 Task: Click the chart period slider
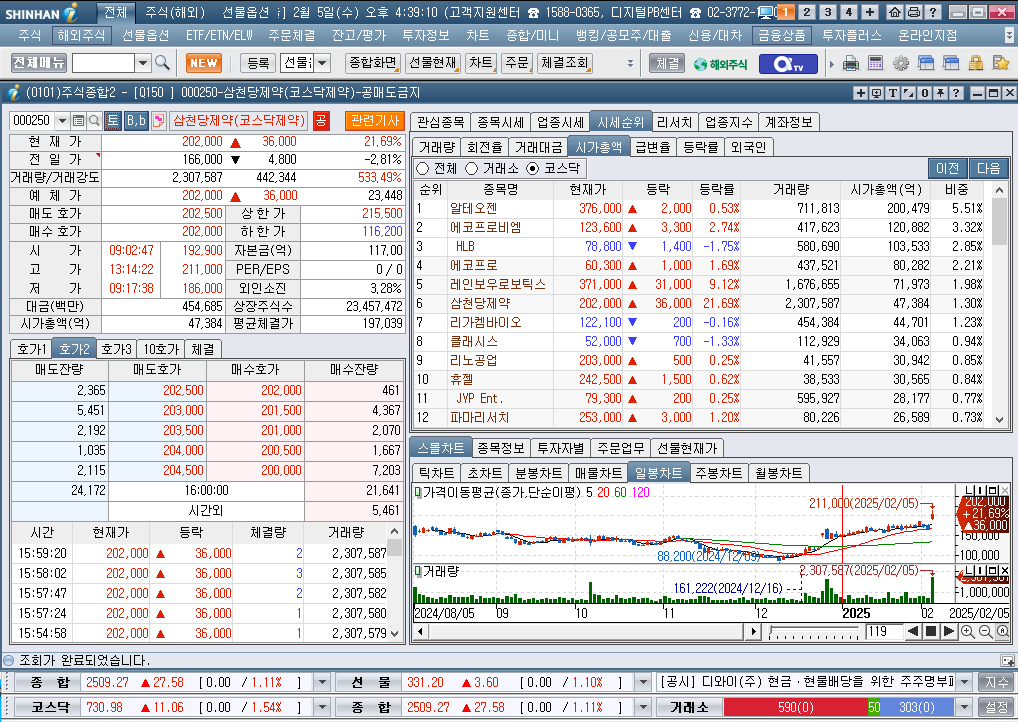tap(815, 631)
